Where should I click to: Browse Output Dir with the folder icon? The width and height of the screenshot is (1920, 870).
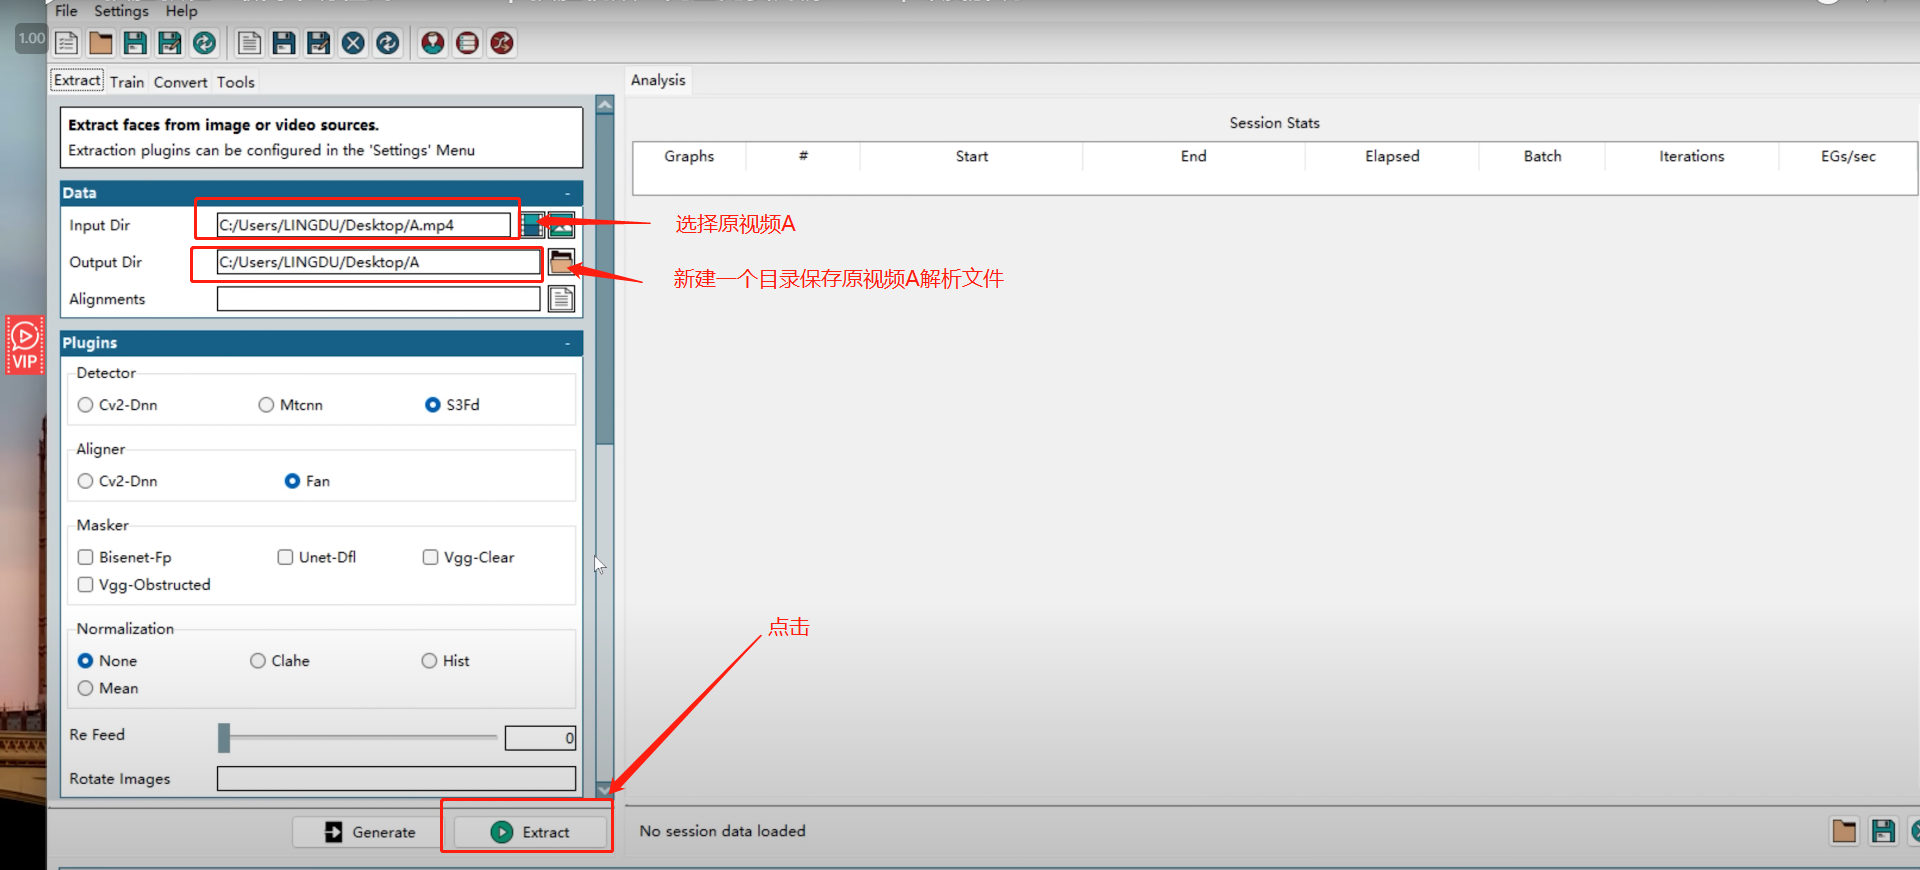point(561,262)
